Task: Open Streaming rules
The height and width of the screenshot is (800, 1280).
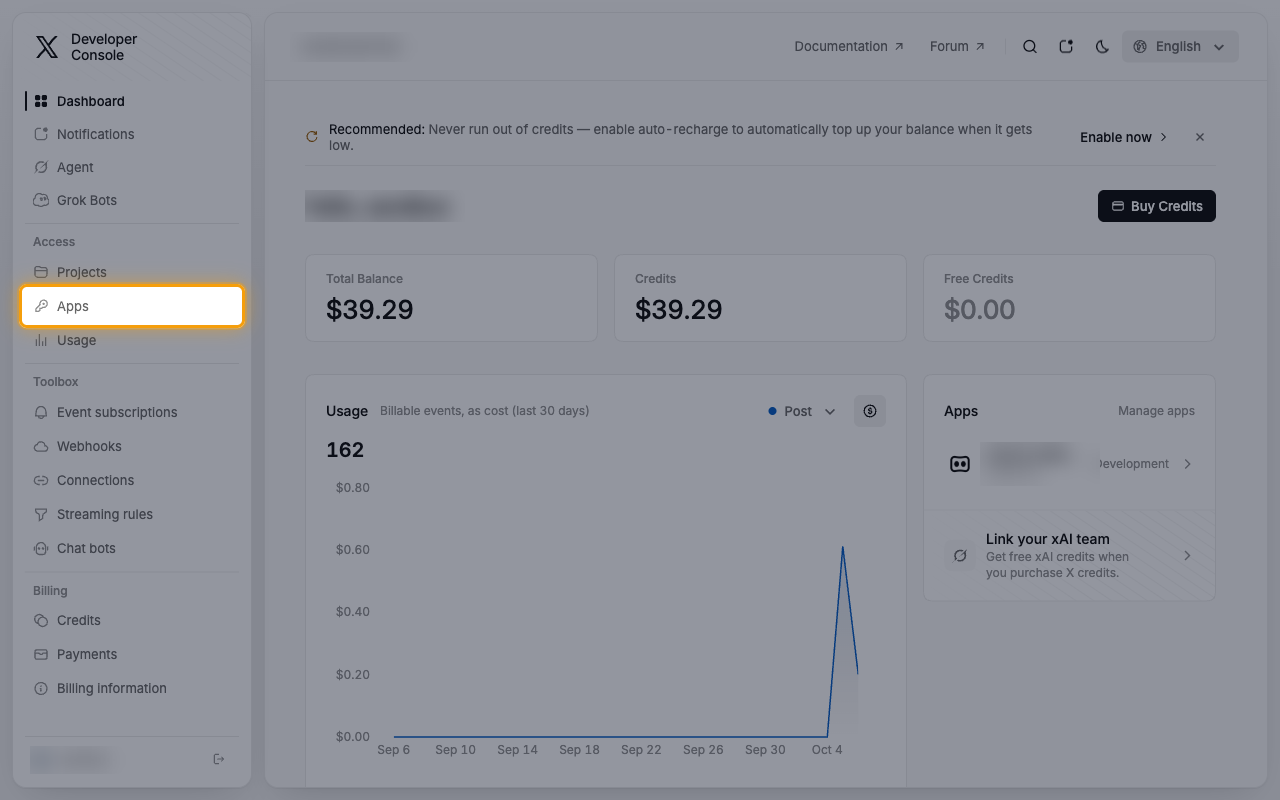Action: 132,514
